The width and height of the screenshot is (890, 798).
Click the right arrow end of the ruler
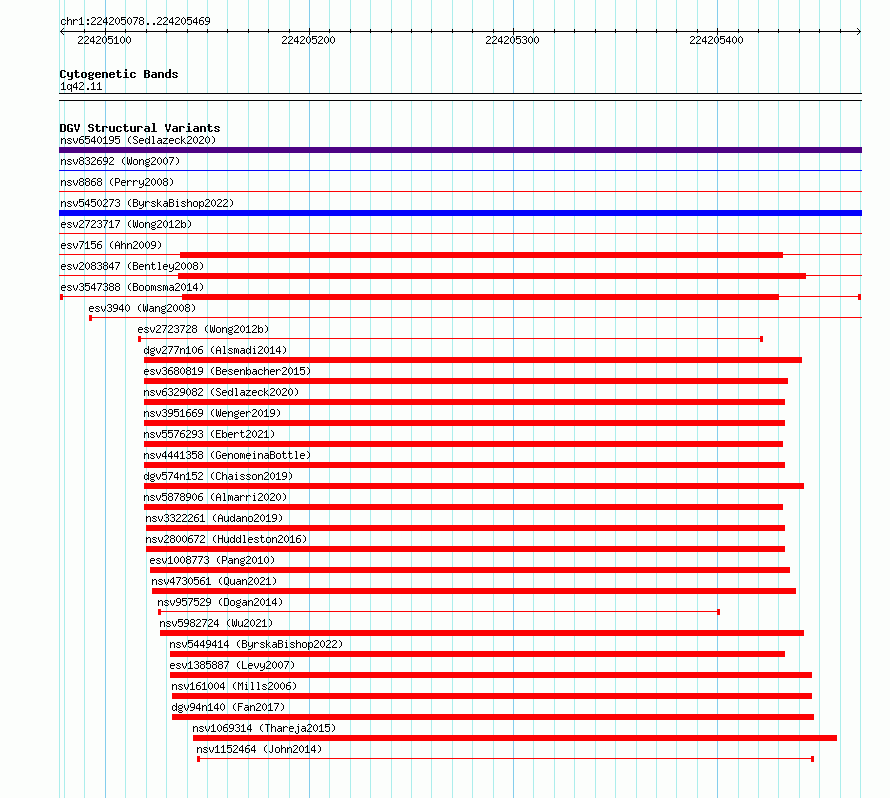[x=859, y=31]
